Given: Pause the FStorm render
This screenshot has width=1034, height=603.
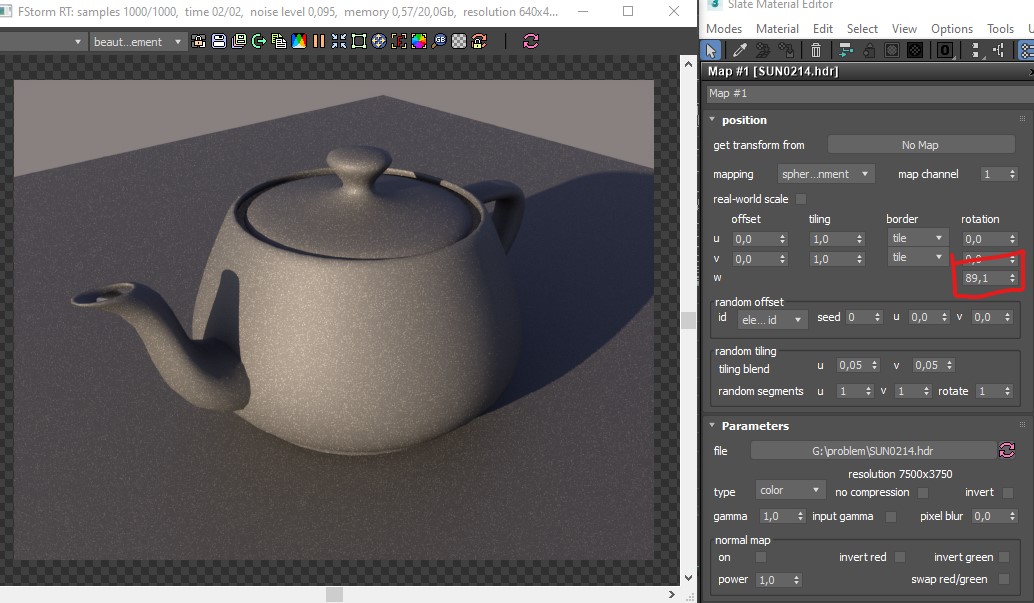Looking at the screenshot, I should tap(319, 42).
